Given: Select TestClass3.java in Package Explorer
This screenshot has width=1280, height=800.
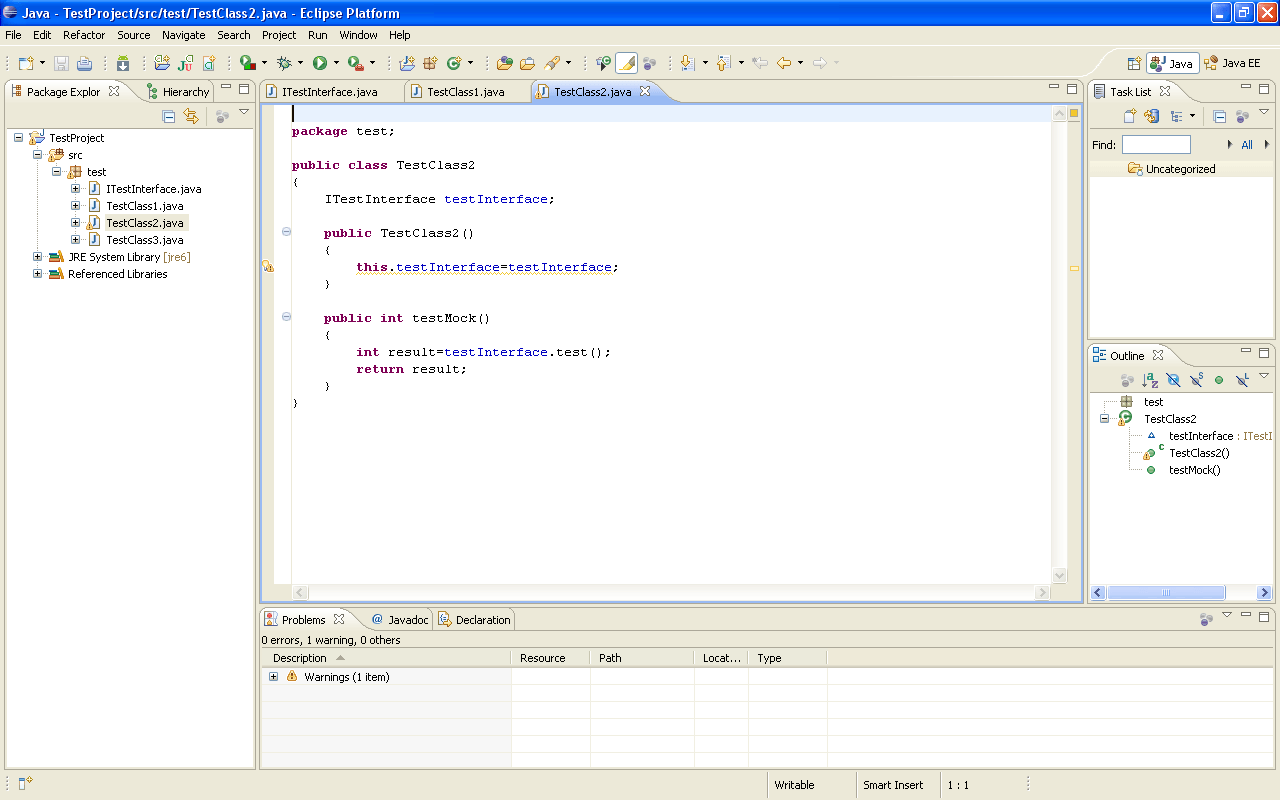Looking at the screenshot, I should pyautogui.click(x=144, y=240).
